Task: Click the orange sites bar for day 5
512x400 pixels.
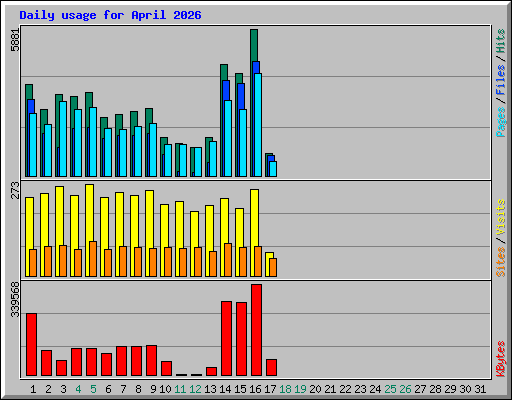Action: point(93,259)
